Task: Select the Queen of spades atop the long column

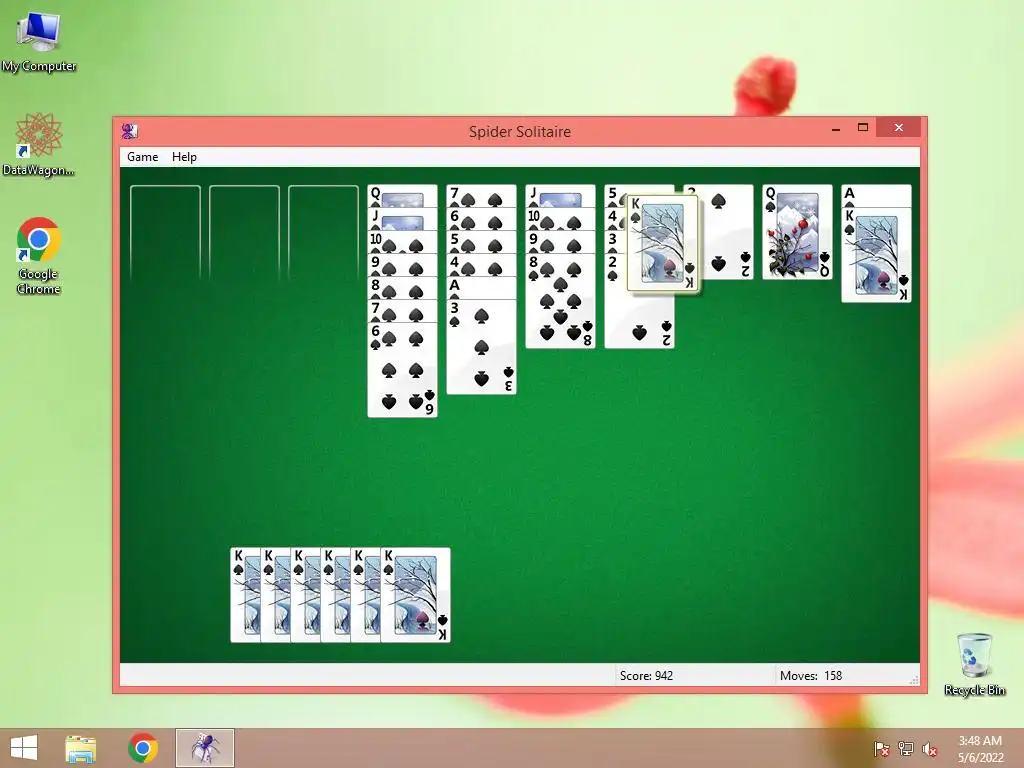Action: coord(402,196)
